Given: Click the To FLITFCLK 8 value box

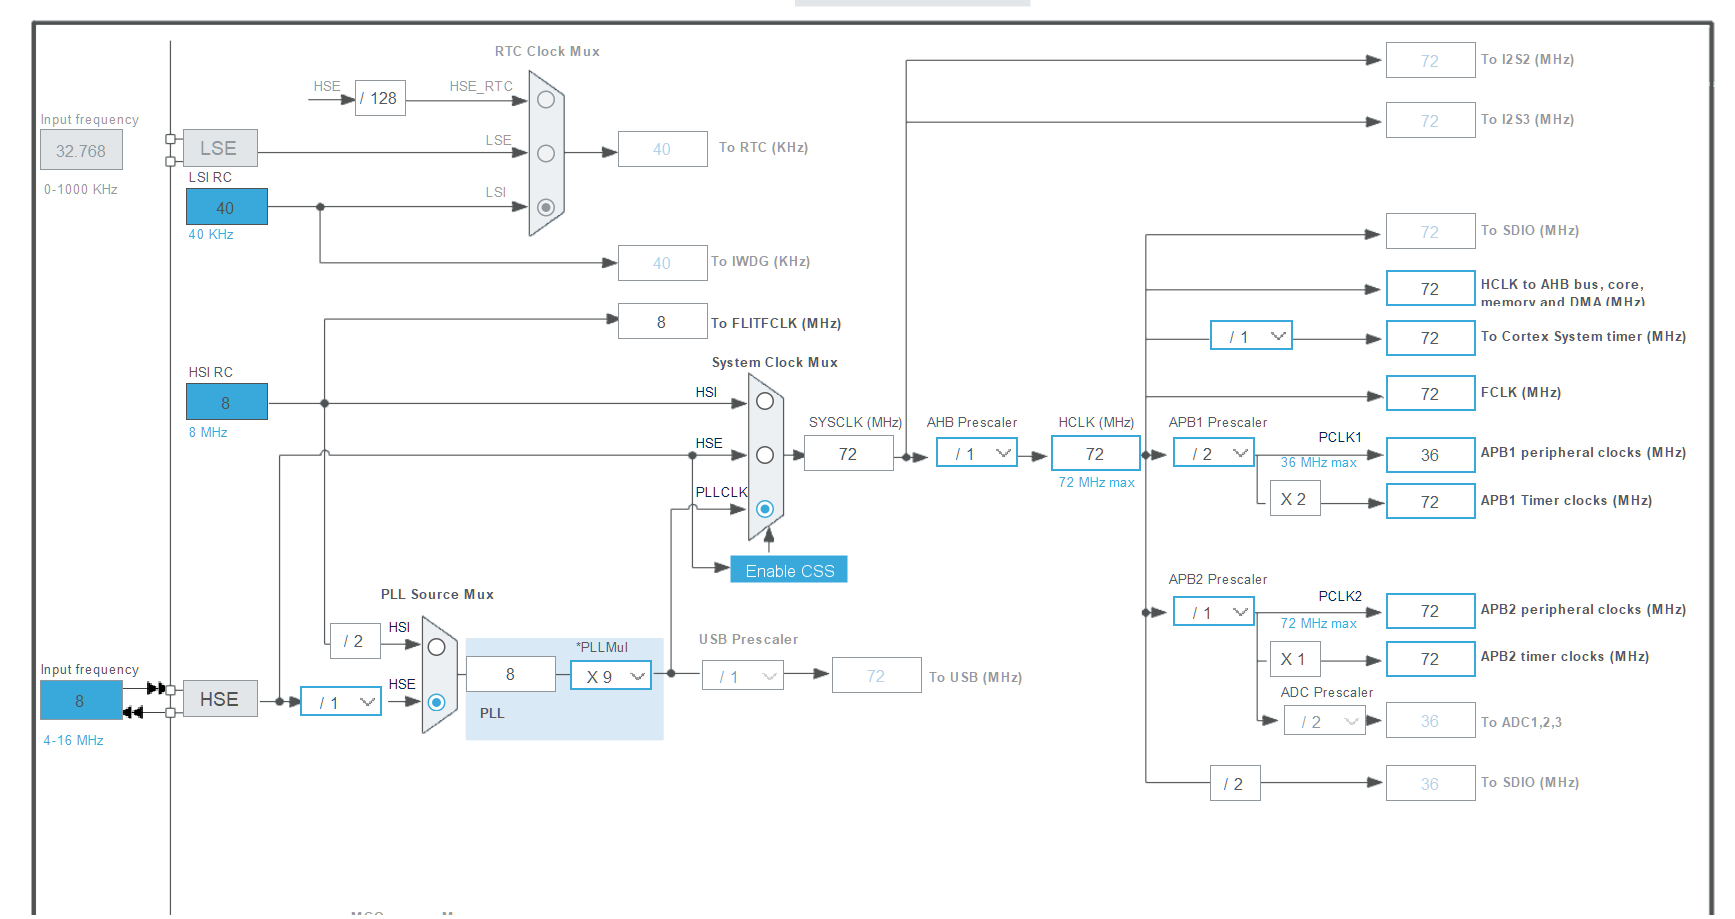Looking at the screenshot, I should click(663, 321).
